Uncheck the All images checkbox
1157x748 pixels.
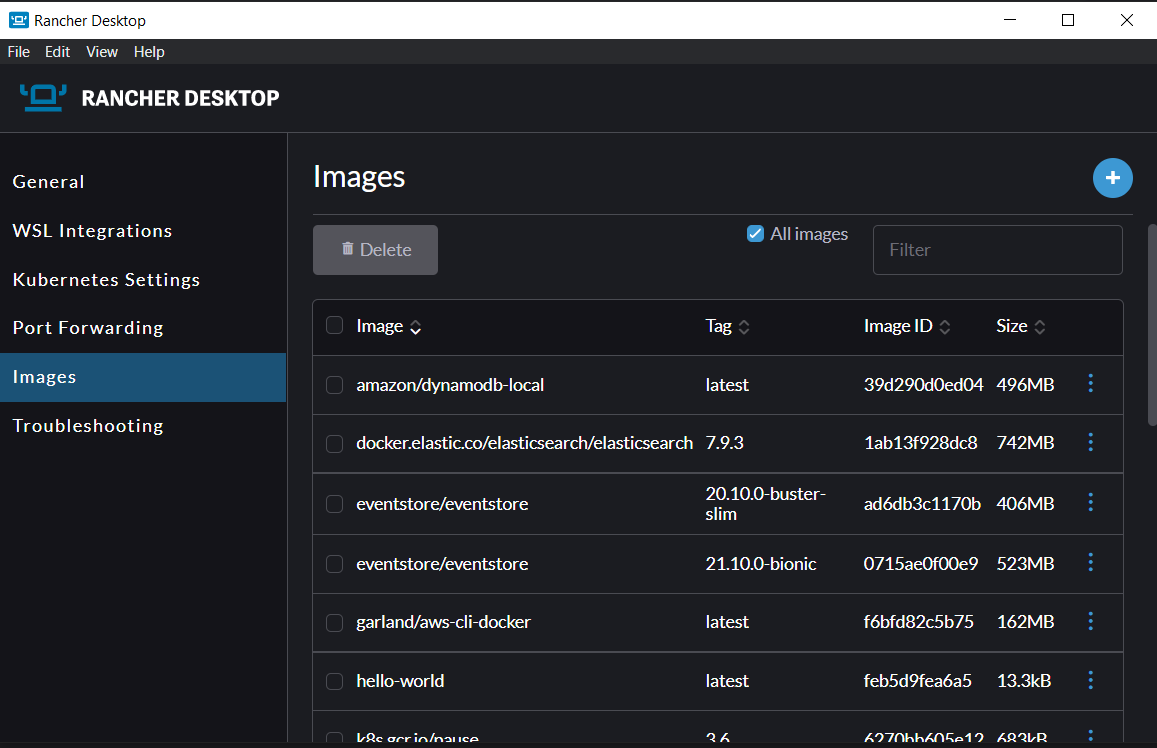pyautogui.click(x=754, y=233)
